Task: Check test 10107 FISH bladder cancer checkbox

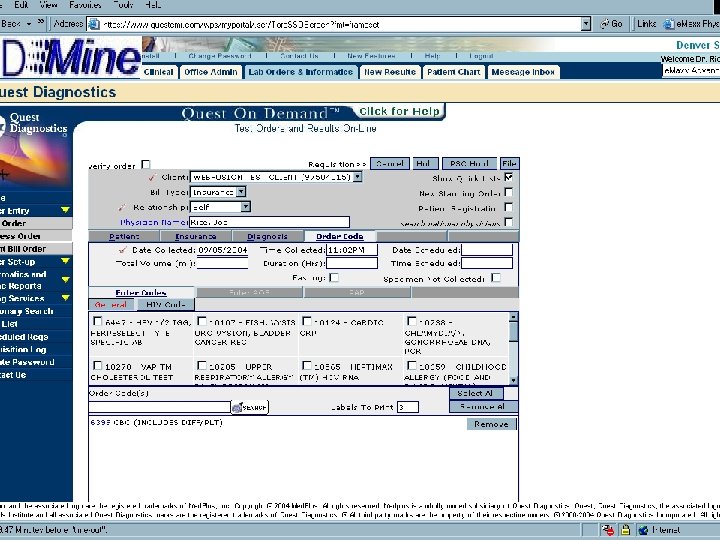Action: [x=202, y=321]
